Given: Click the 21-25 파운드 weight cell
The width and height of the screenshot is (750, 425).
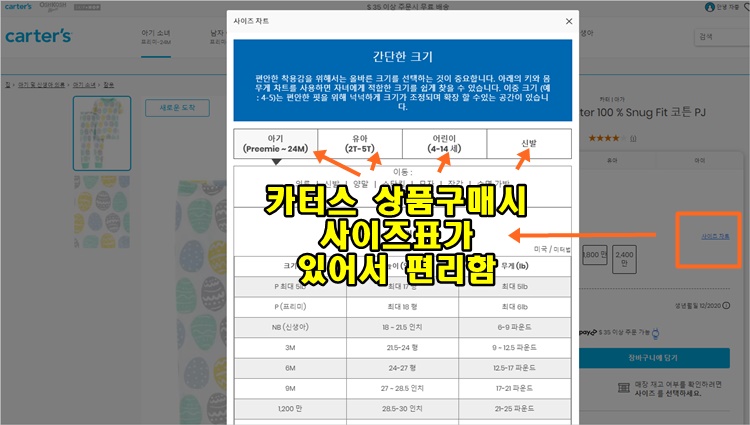Looking at the screenshot, I should point(515,409).
